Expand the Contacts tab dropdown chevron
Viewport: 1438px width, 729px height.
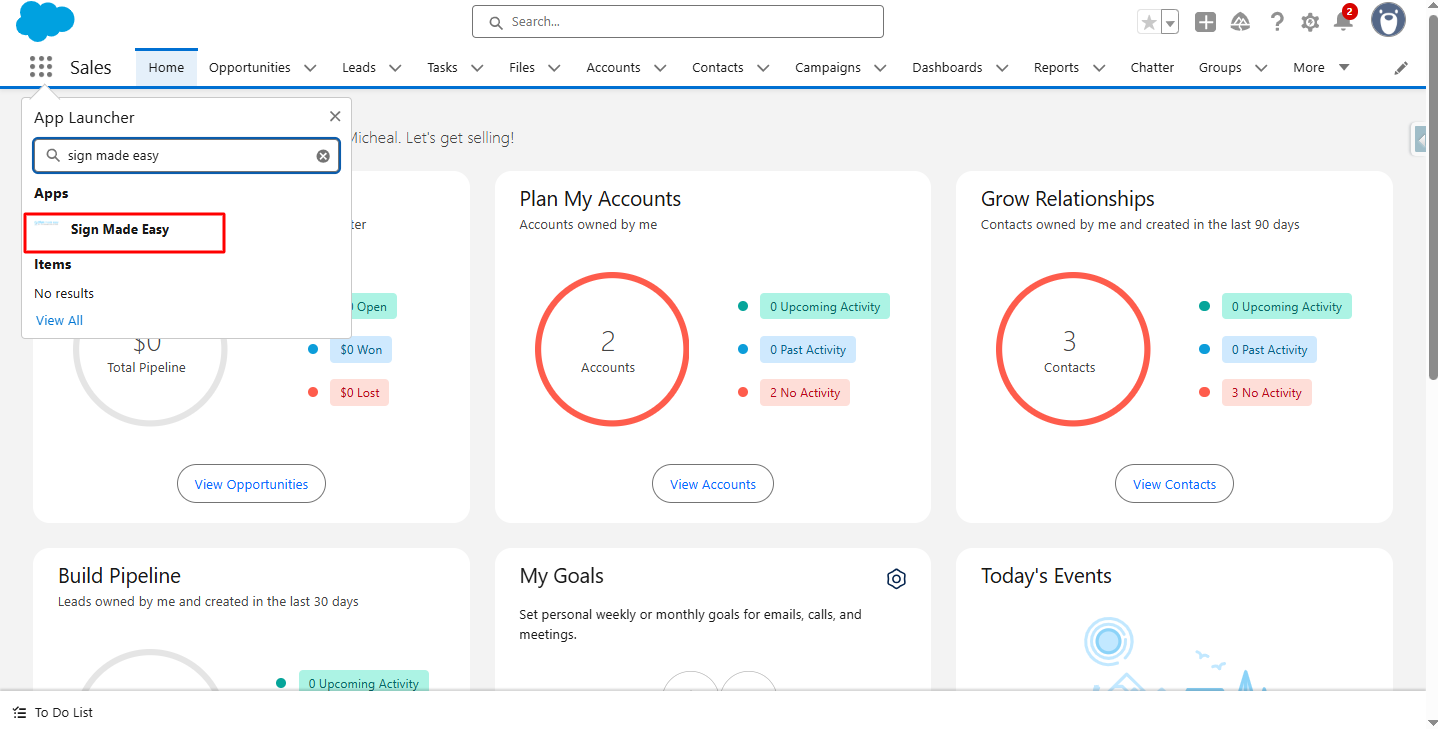click(x=763, y=68)
